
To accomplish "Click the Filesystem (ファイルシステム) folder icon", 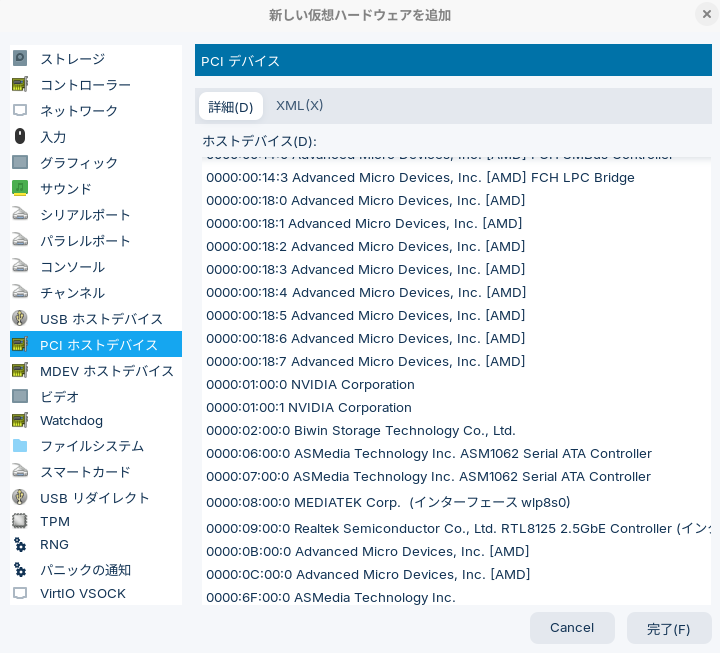I will click(20, 445).
